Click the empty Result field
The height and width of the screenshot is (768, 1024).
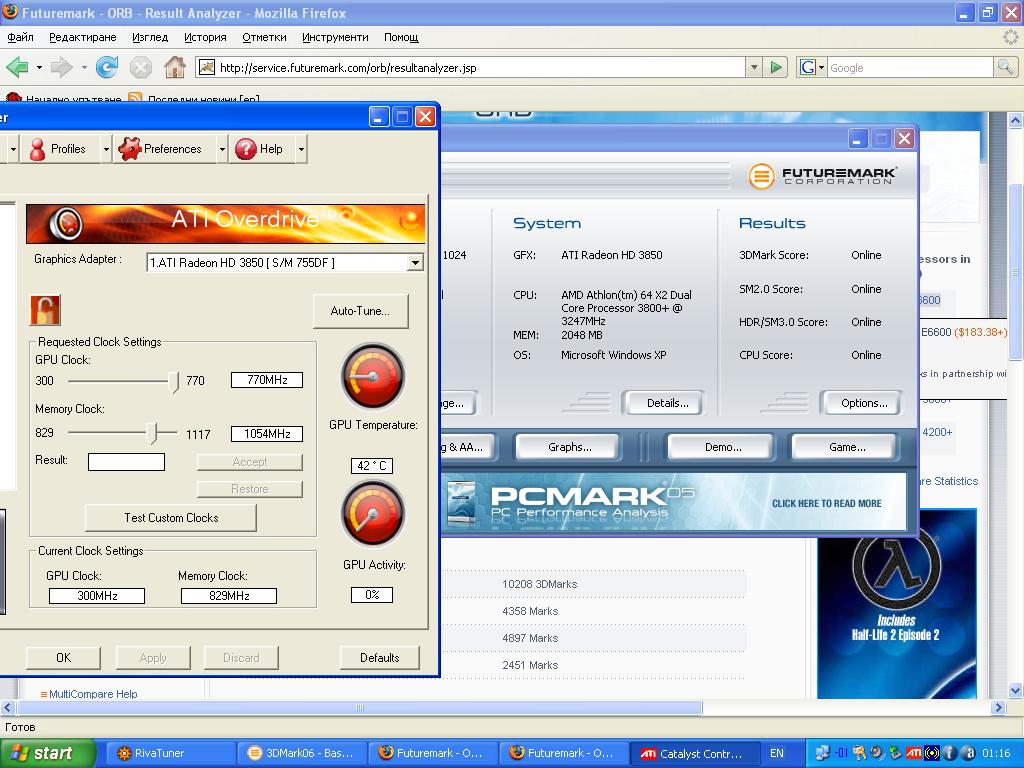click(126, 462)
